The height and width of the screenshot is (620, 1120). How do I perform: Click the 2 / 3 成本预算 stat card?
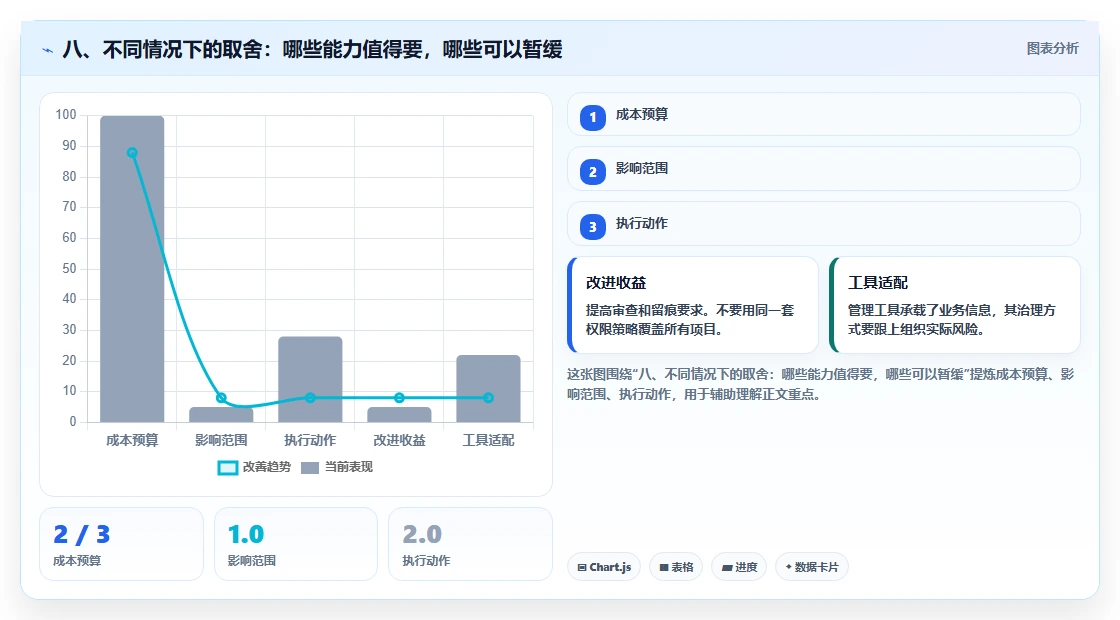click(121, 544)
